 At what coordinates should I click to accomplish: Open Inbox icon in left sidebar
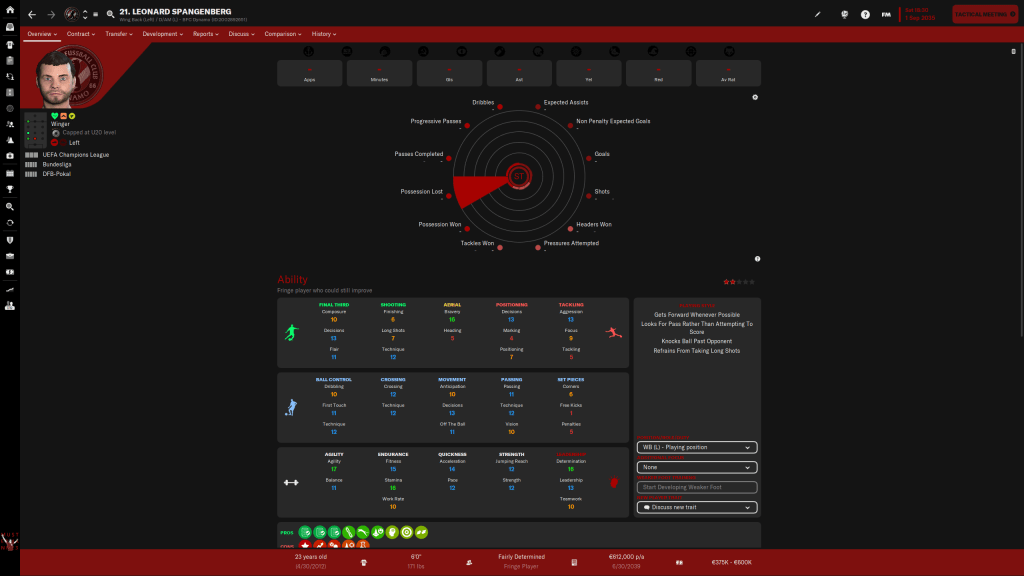9,27
